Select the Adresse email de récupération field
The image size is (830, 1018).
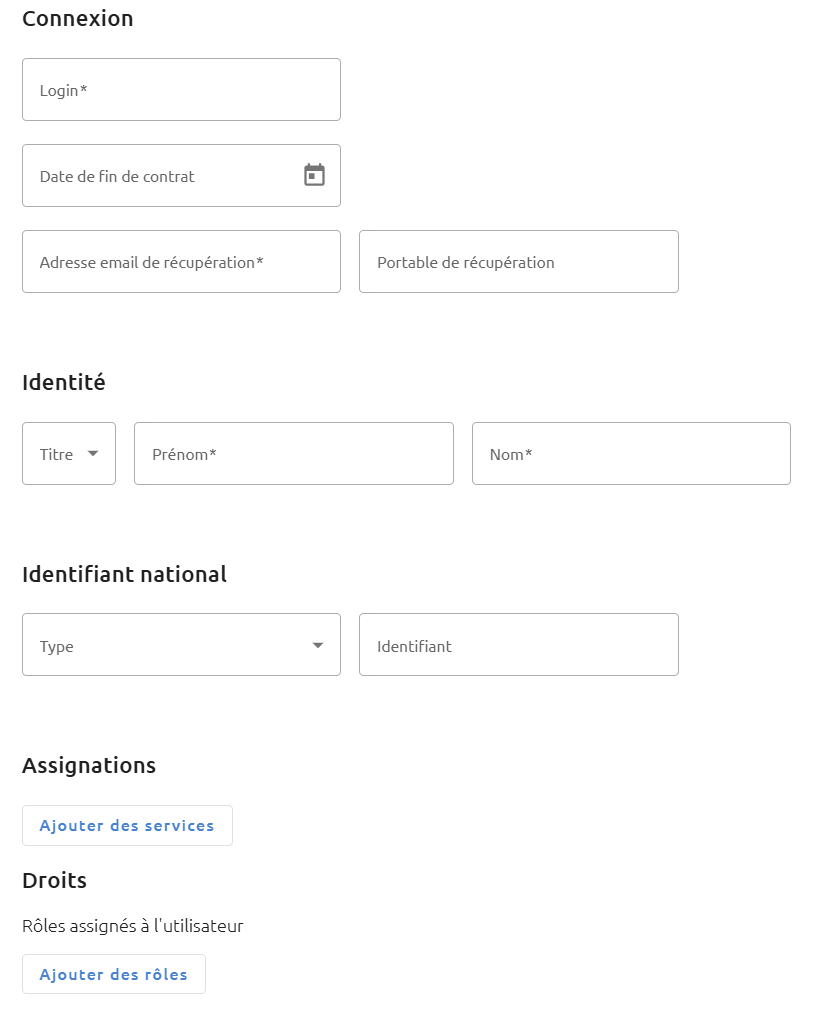click(x=181, y=262)
